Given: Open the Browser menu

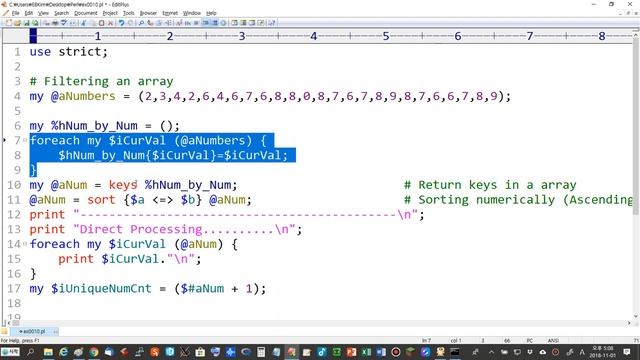Looking at the screenshot, I should coord(148,13).
